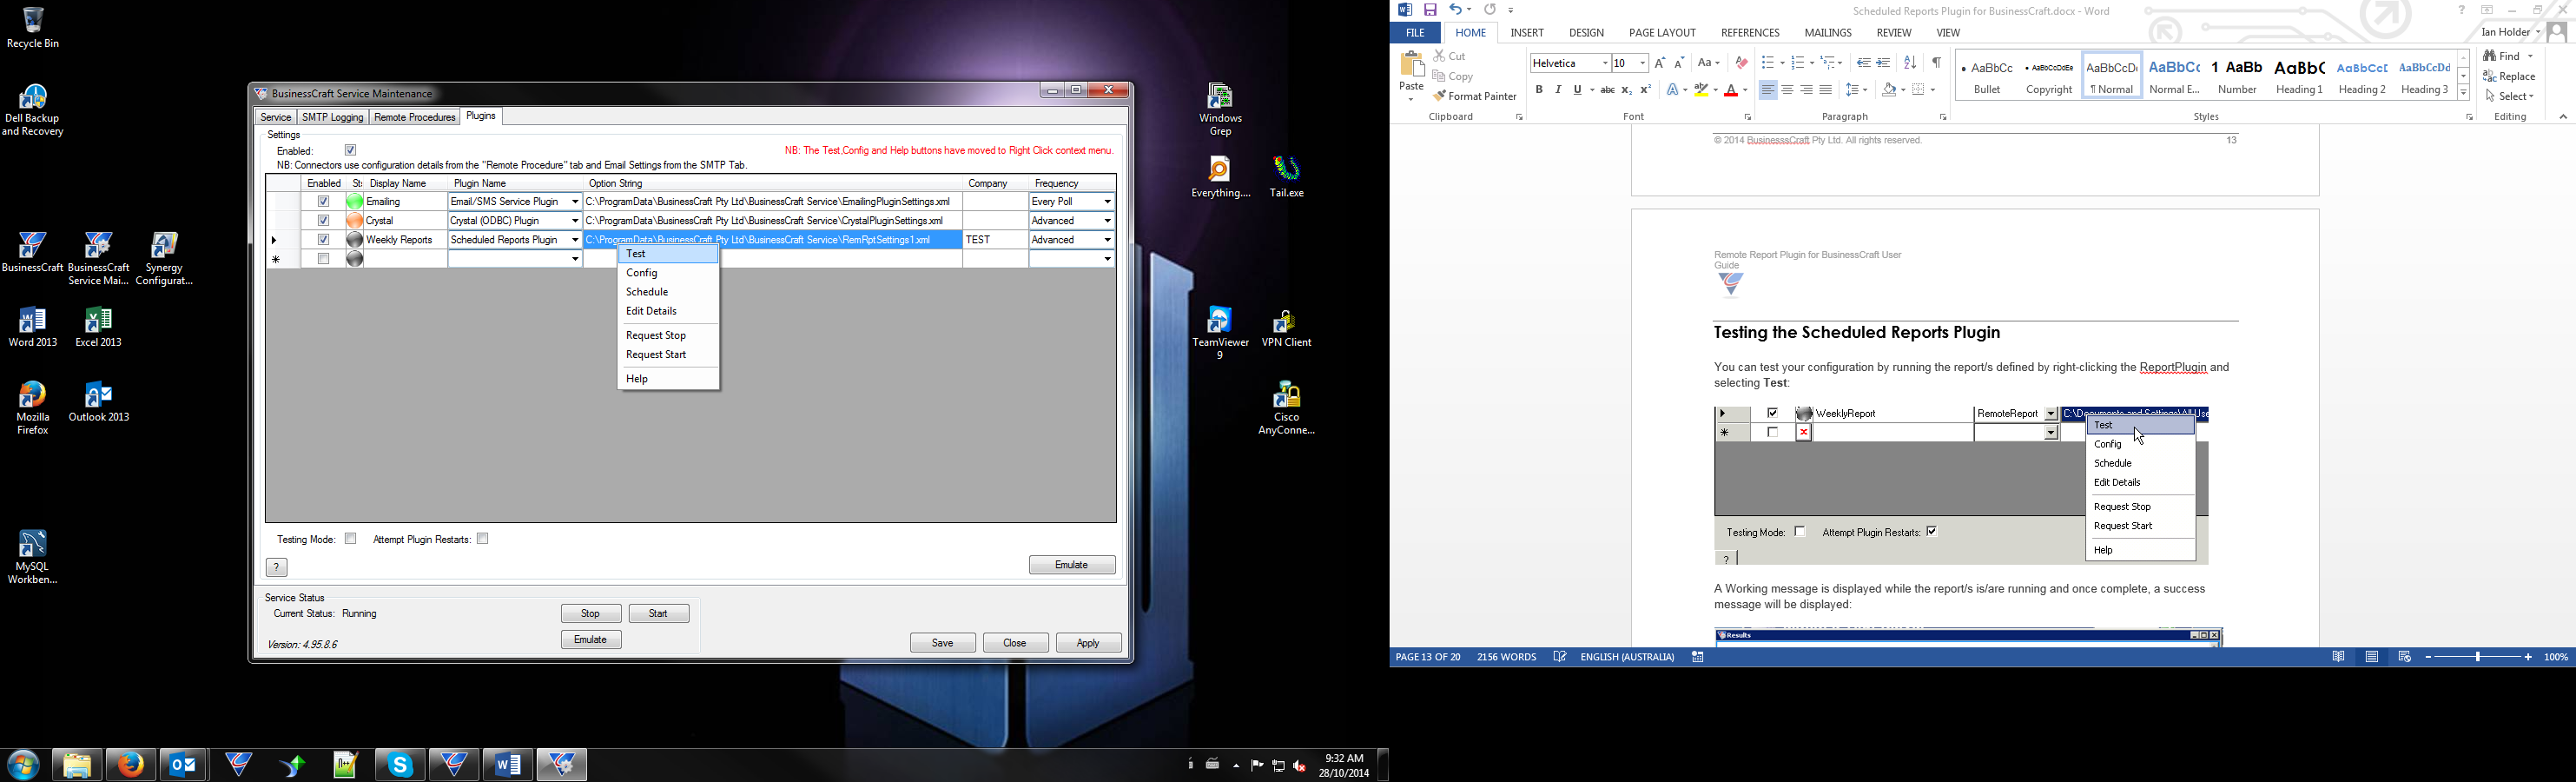Image resolution: width=2576 pixels, height=782 pixels.
Task: Shrink font size with the smaller A icon
Action: [1679, 63]
